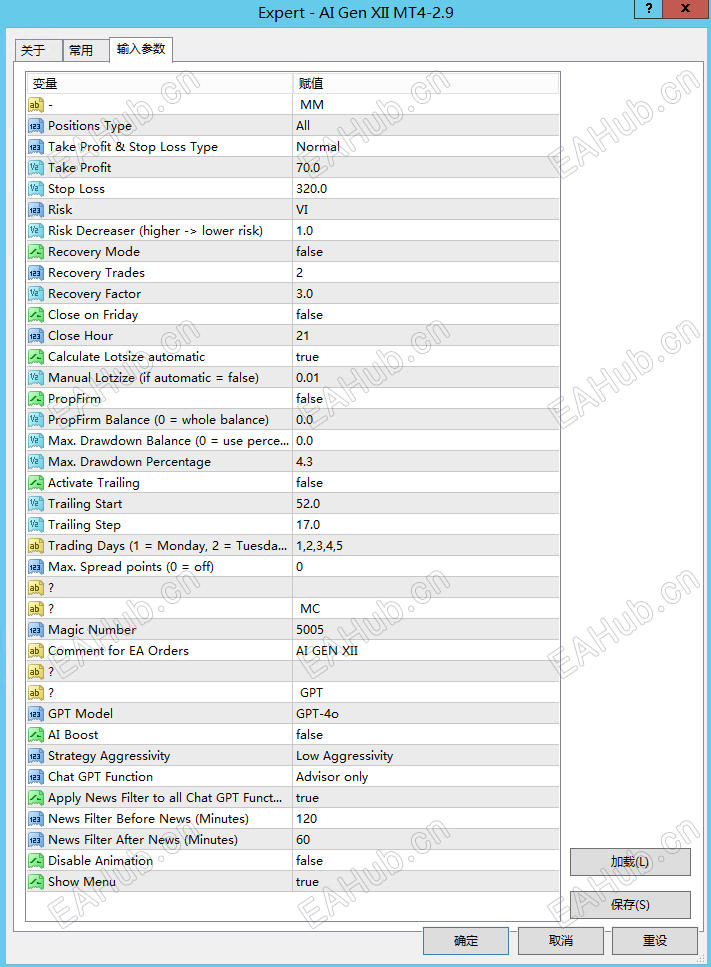Click the 保存(S) button
This screenshot has height=967, width=711.
pos(630,905)
